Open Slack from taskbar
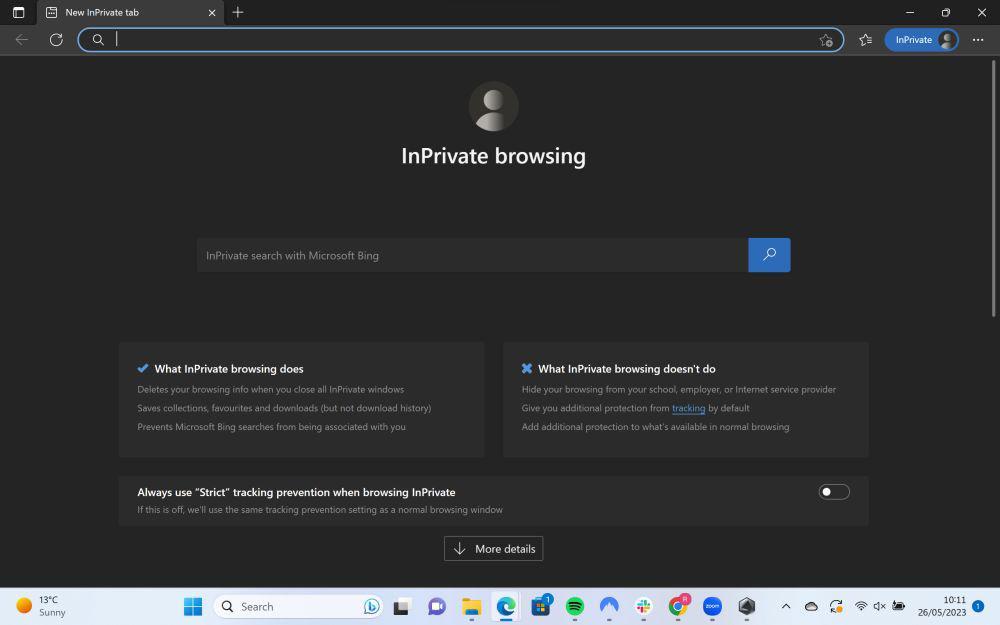This screenshot has height=625, width=1000. point(643,607)
